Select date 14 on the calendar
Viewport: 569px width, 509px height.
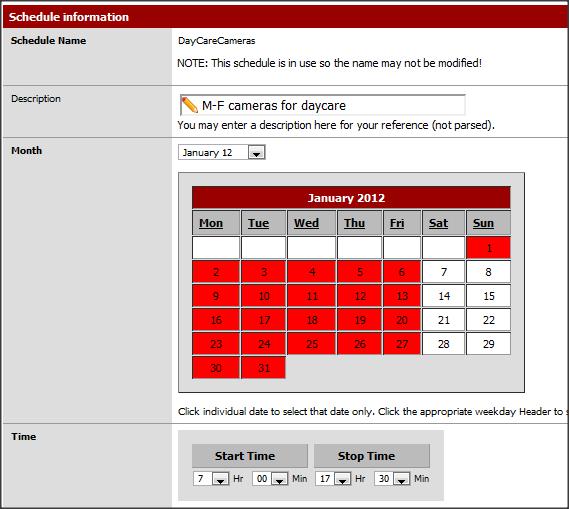point(443,296)
